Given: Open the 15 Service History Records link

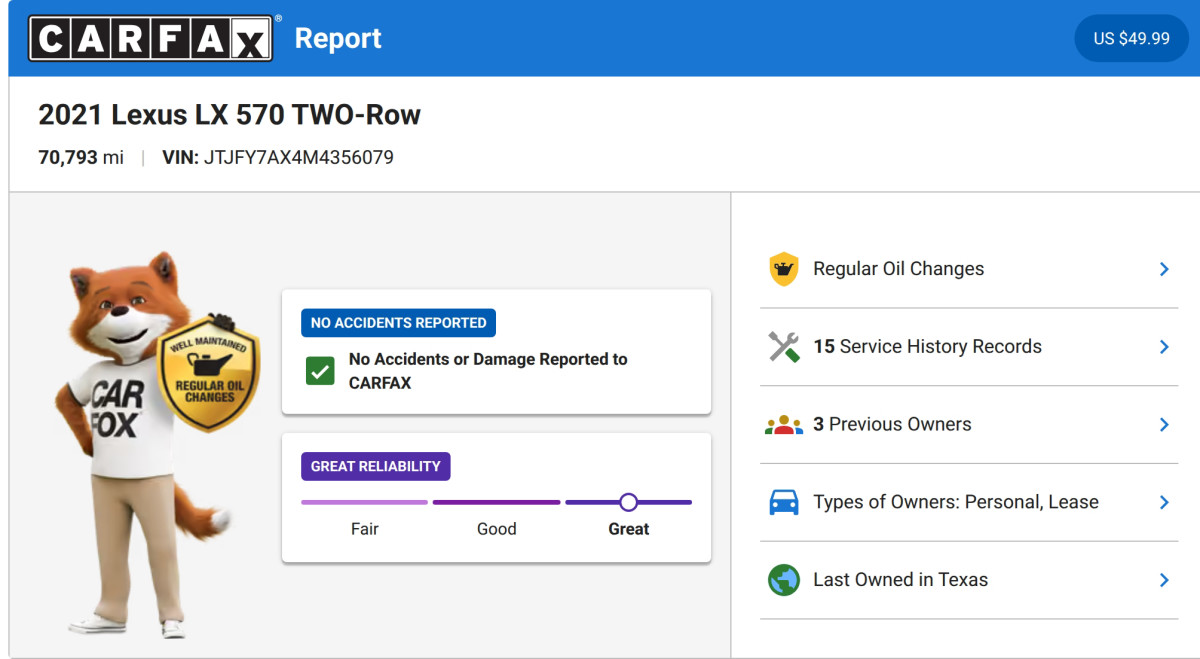Looking at the screenshot, I should click(x=927, y=347).
